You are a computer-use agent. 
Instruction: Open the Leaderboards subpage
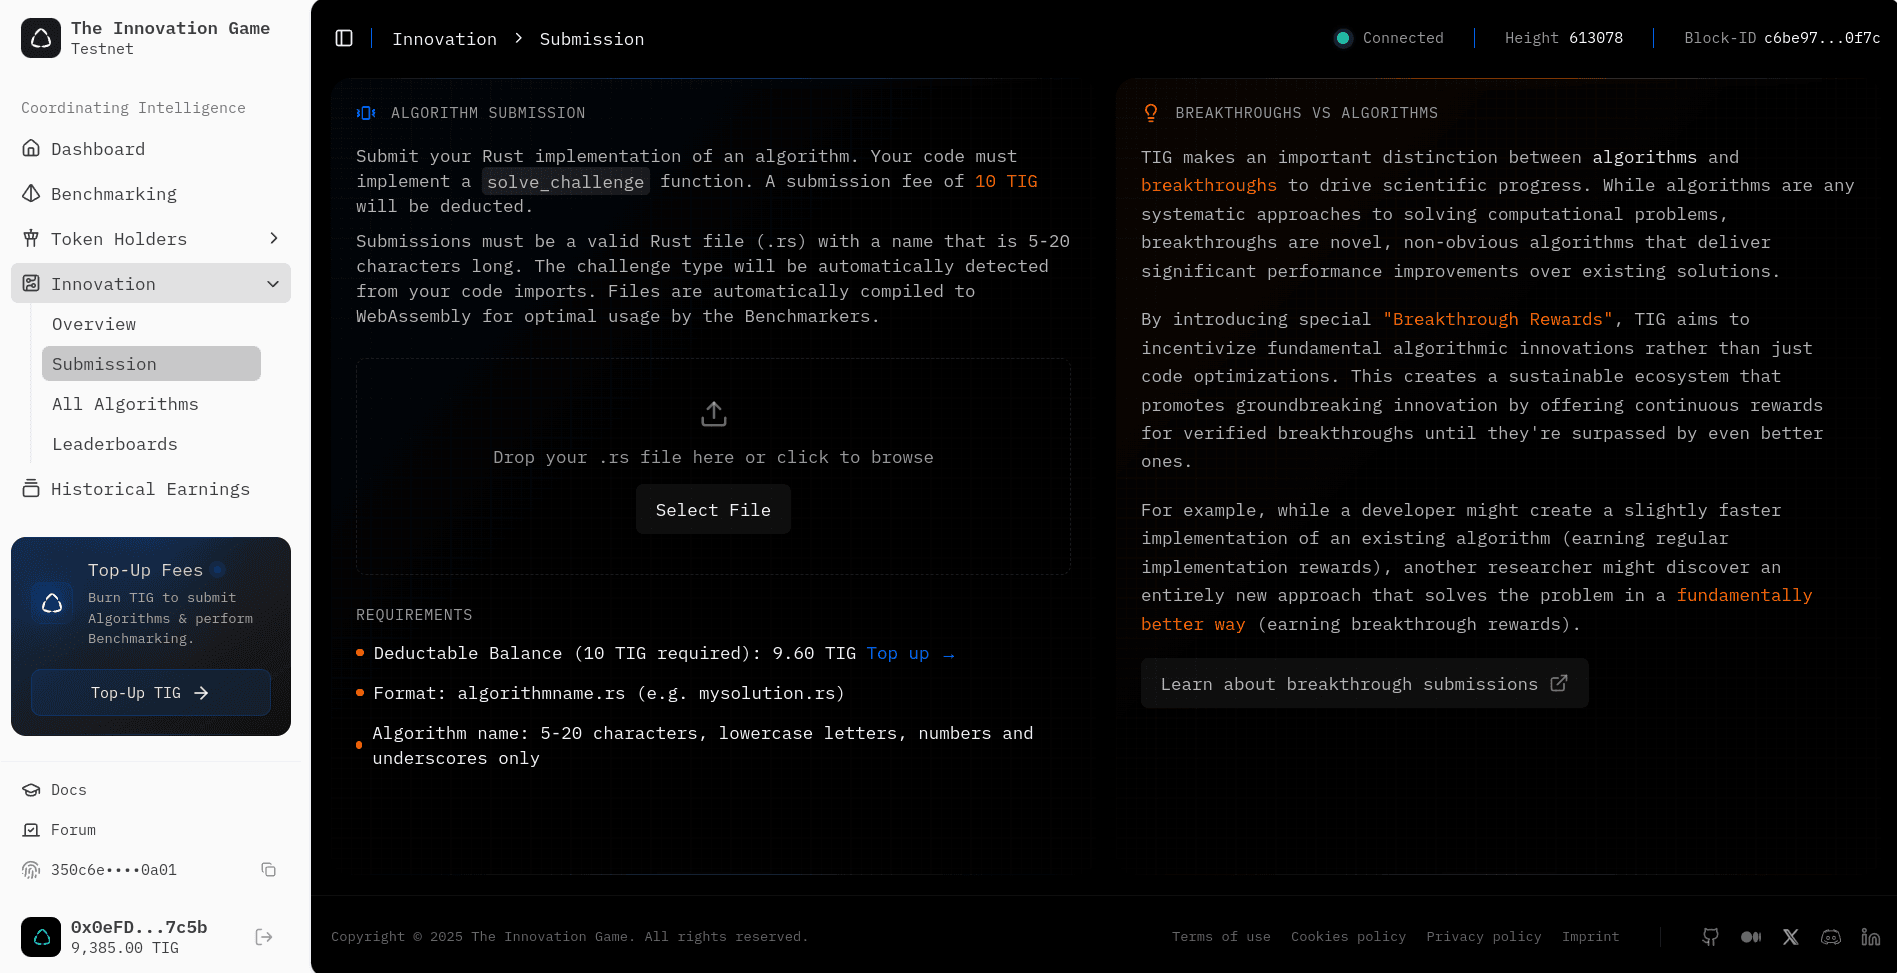tap(115, 444)
